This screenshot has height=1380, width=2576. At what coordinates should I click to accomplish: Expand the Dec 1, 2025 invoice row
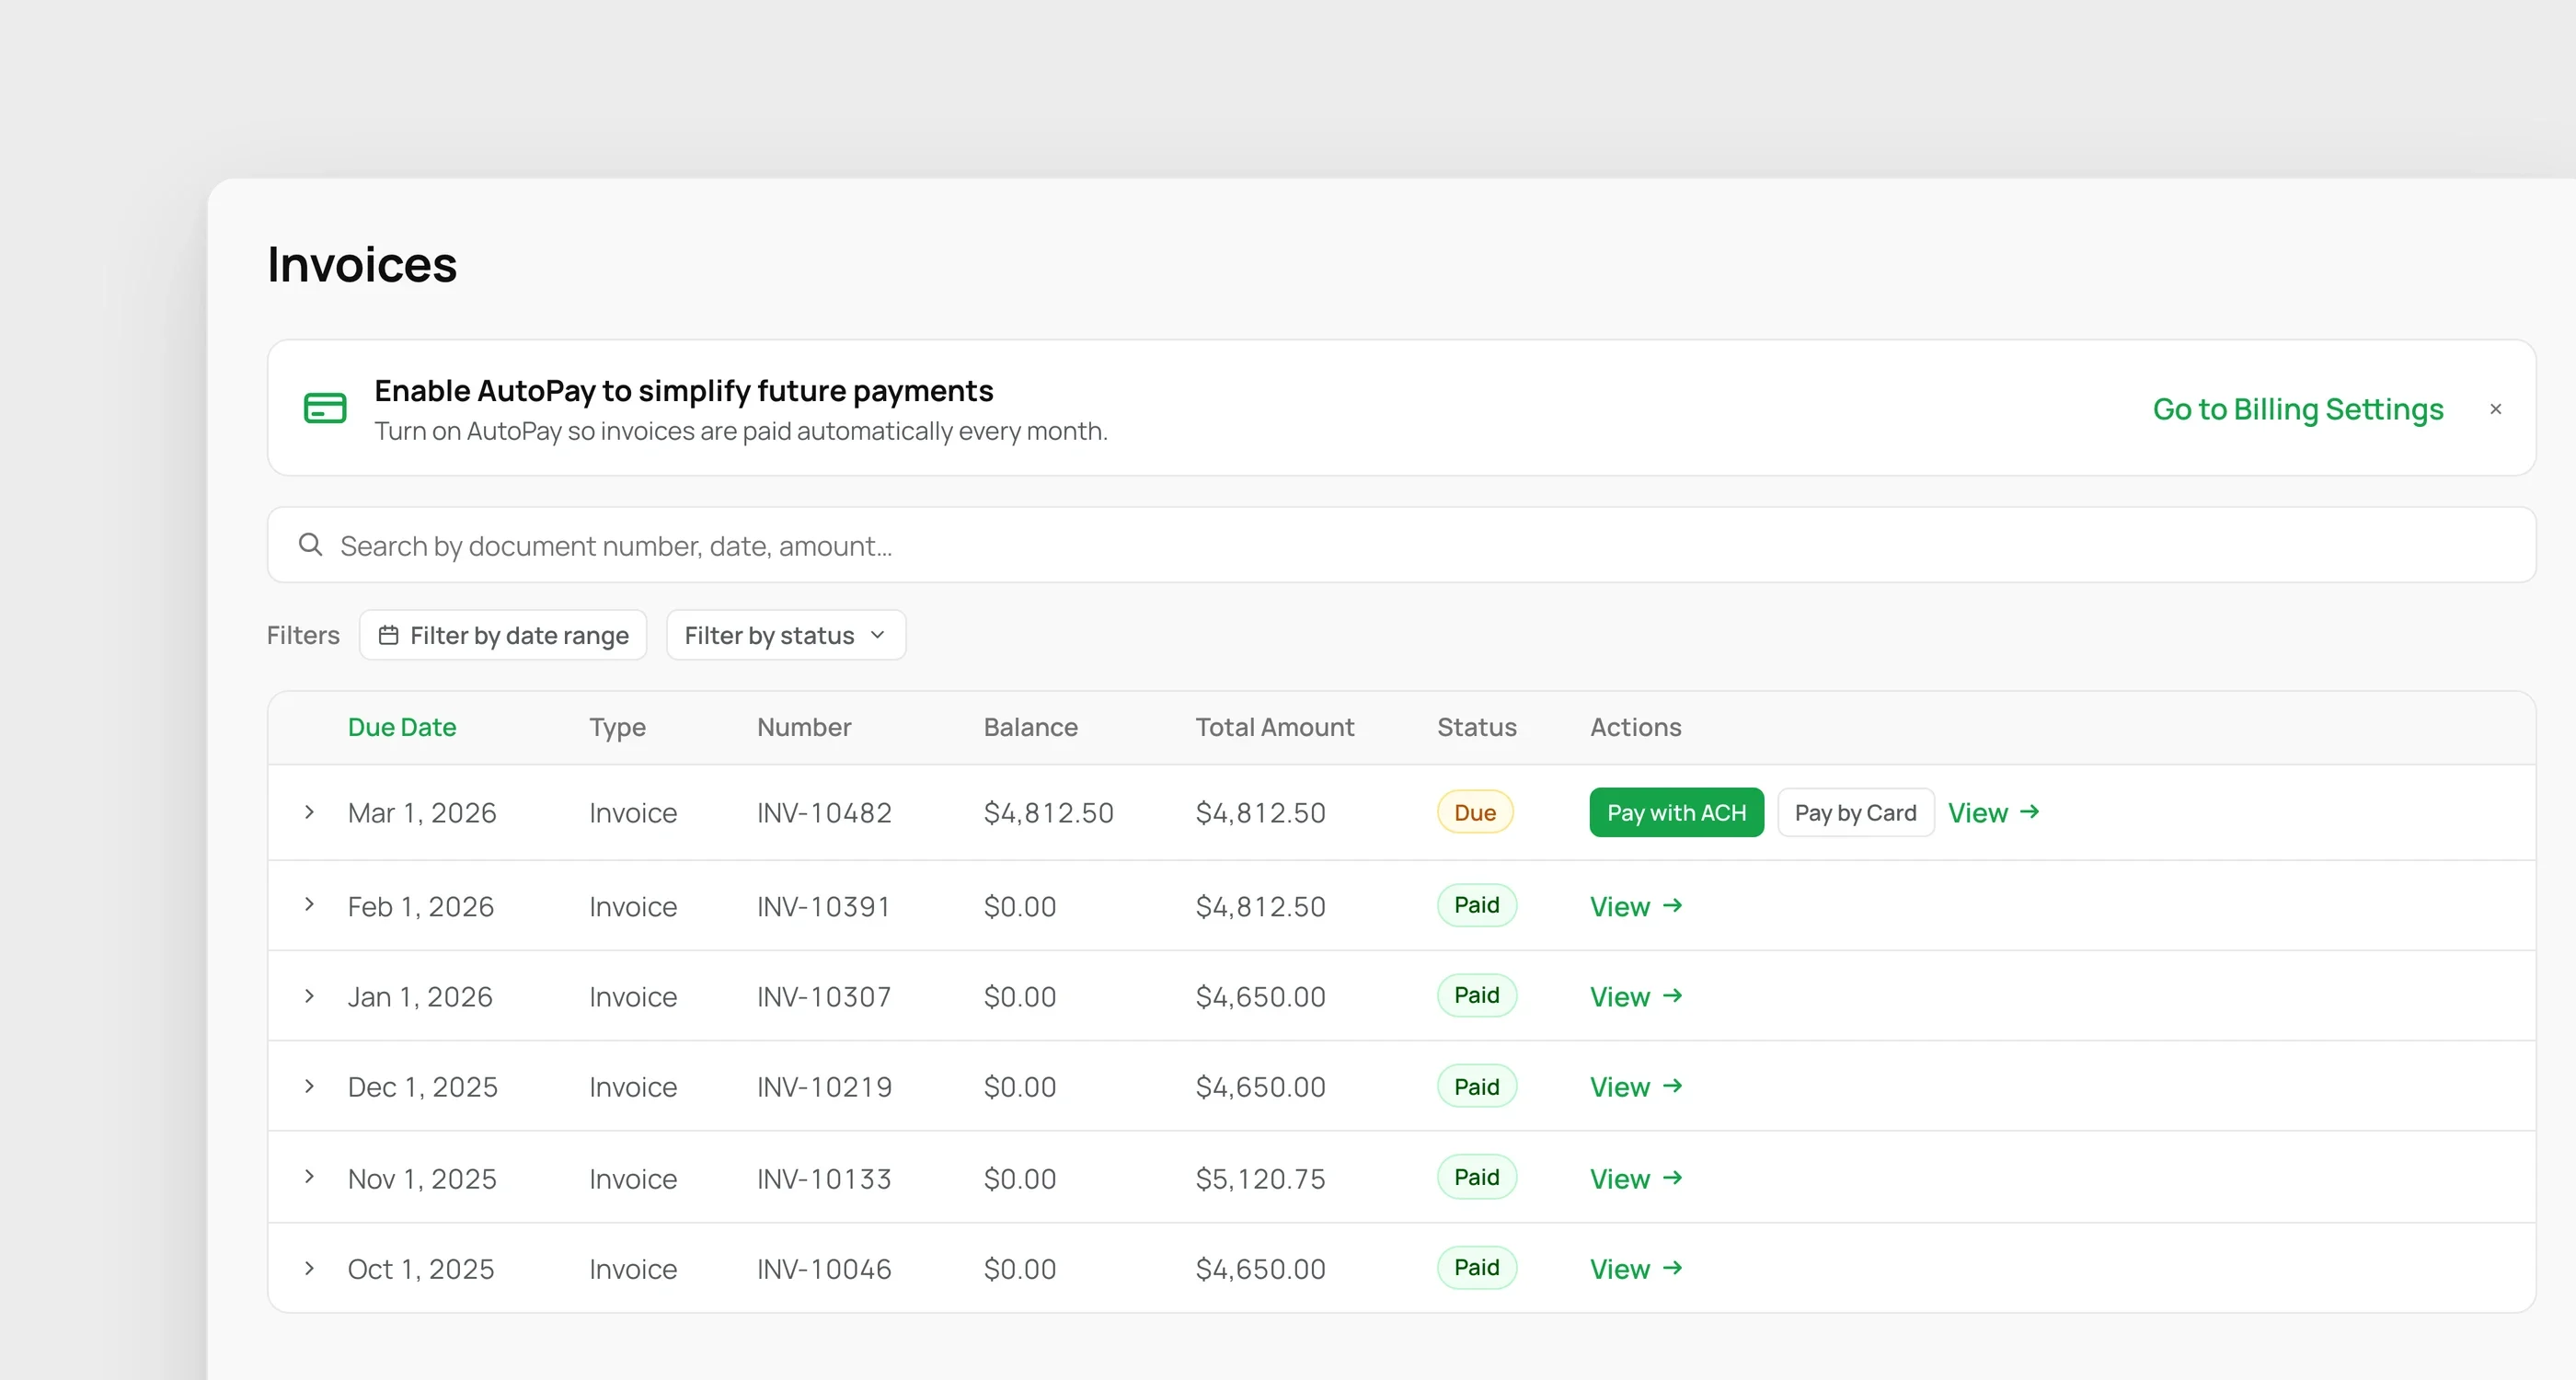tap(309, 1086)
